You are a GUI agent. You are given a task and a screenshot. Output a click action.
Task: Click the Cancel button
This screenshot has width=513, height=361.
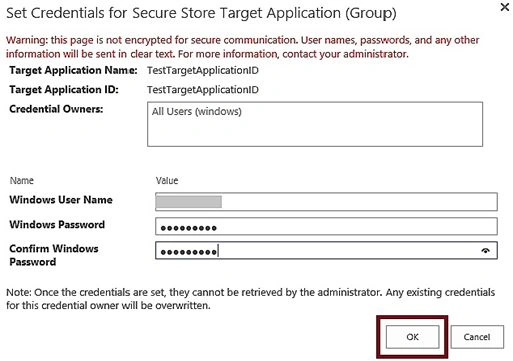click(x=477, y=337)
